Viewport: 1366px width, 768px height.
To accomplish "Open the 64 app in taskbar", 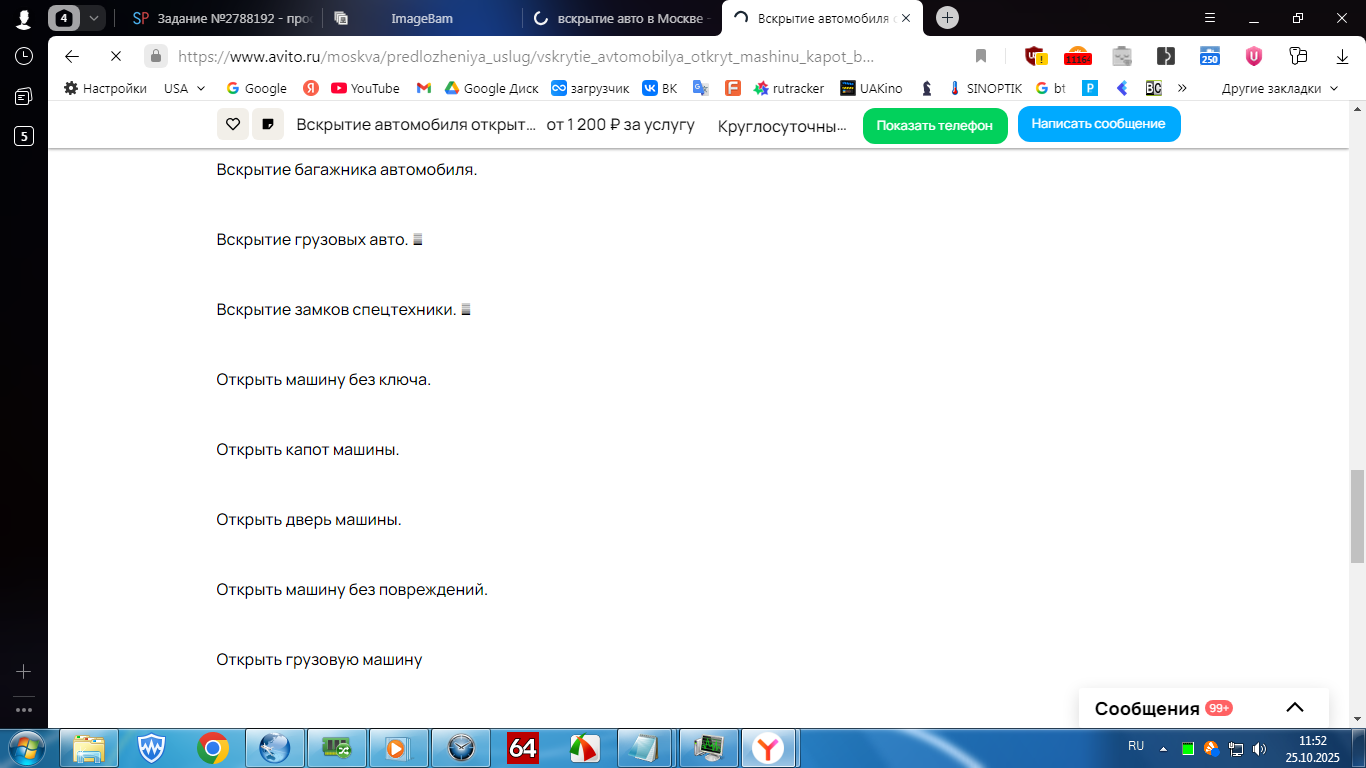I will click(523, 748).
